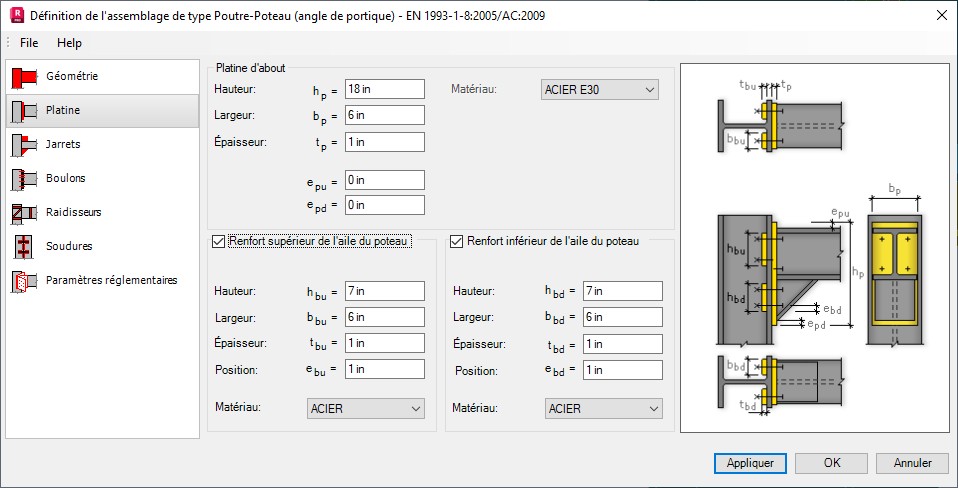Open the Help menu
This screenshot has height=488, width=958.
click(x=69, y=43)
